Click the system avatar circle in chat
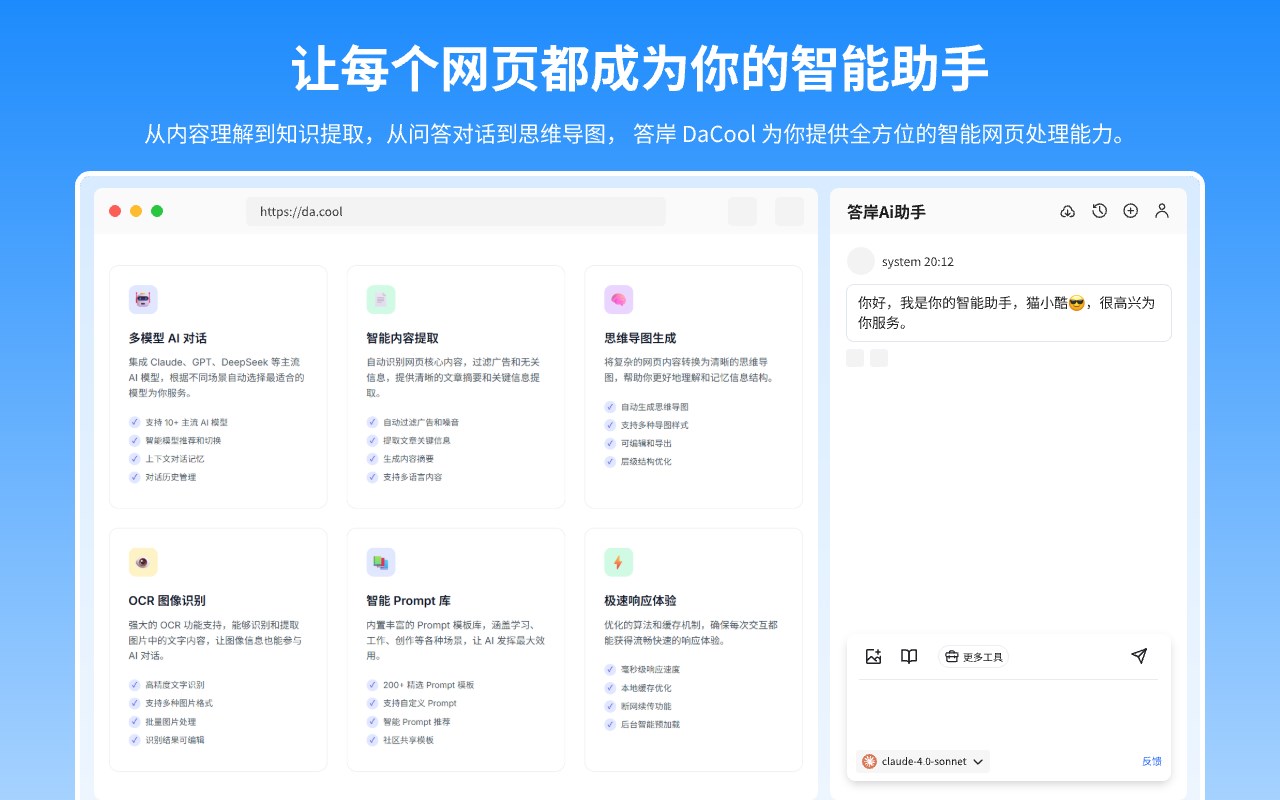 (861, 261)
